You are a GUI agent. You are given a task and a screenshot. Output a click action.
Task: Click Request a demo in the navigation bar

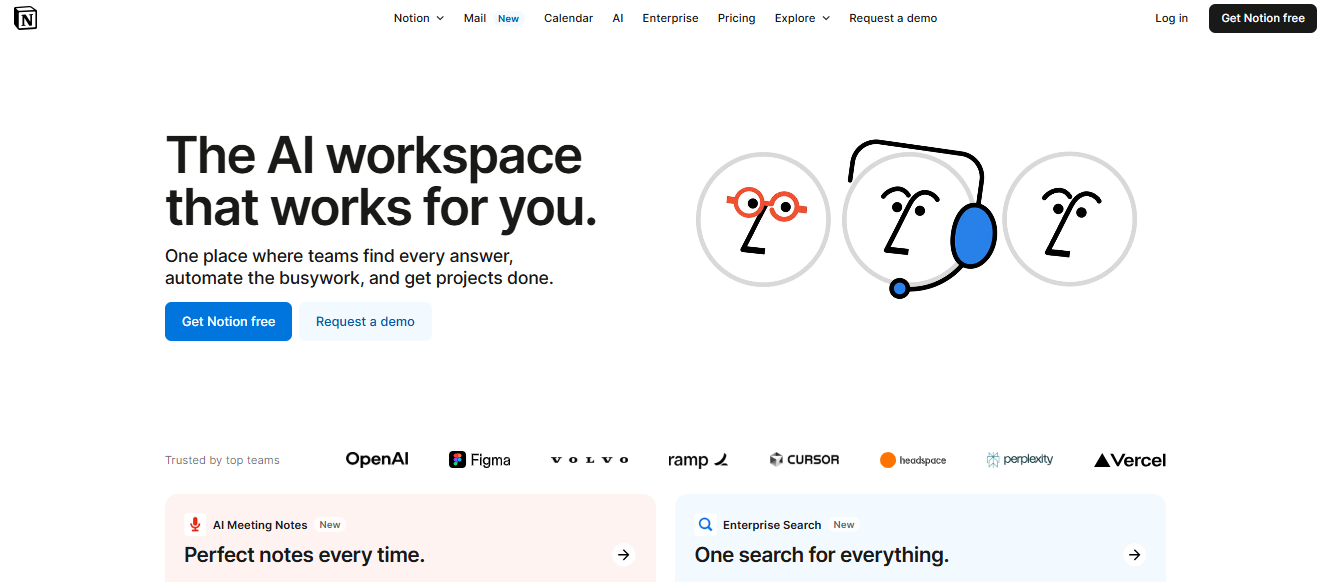893,18
